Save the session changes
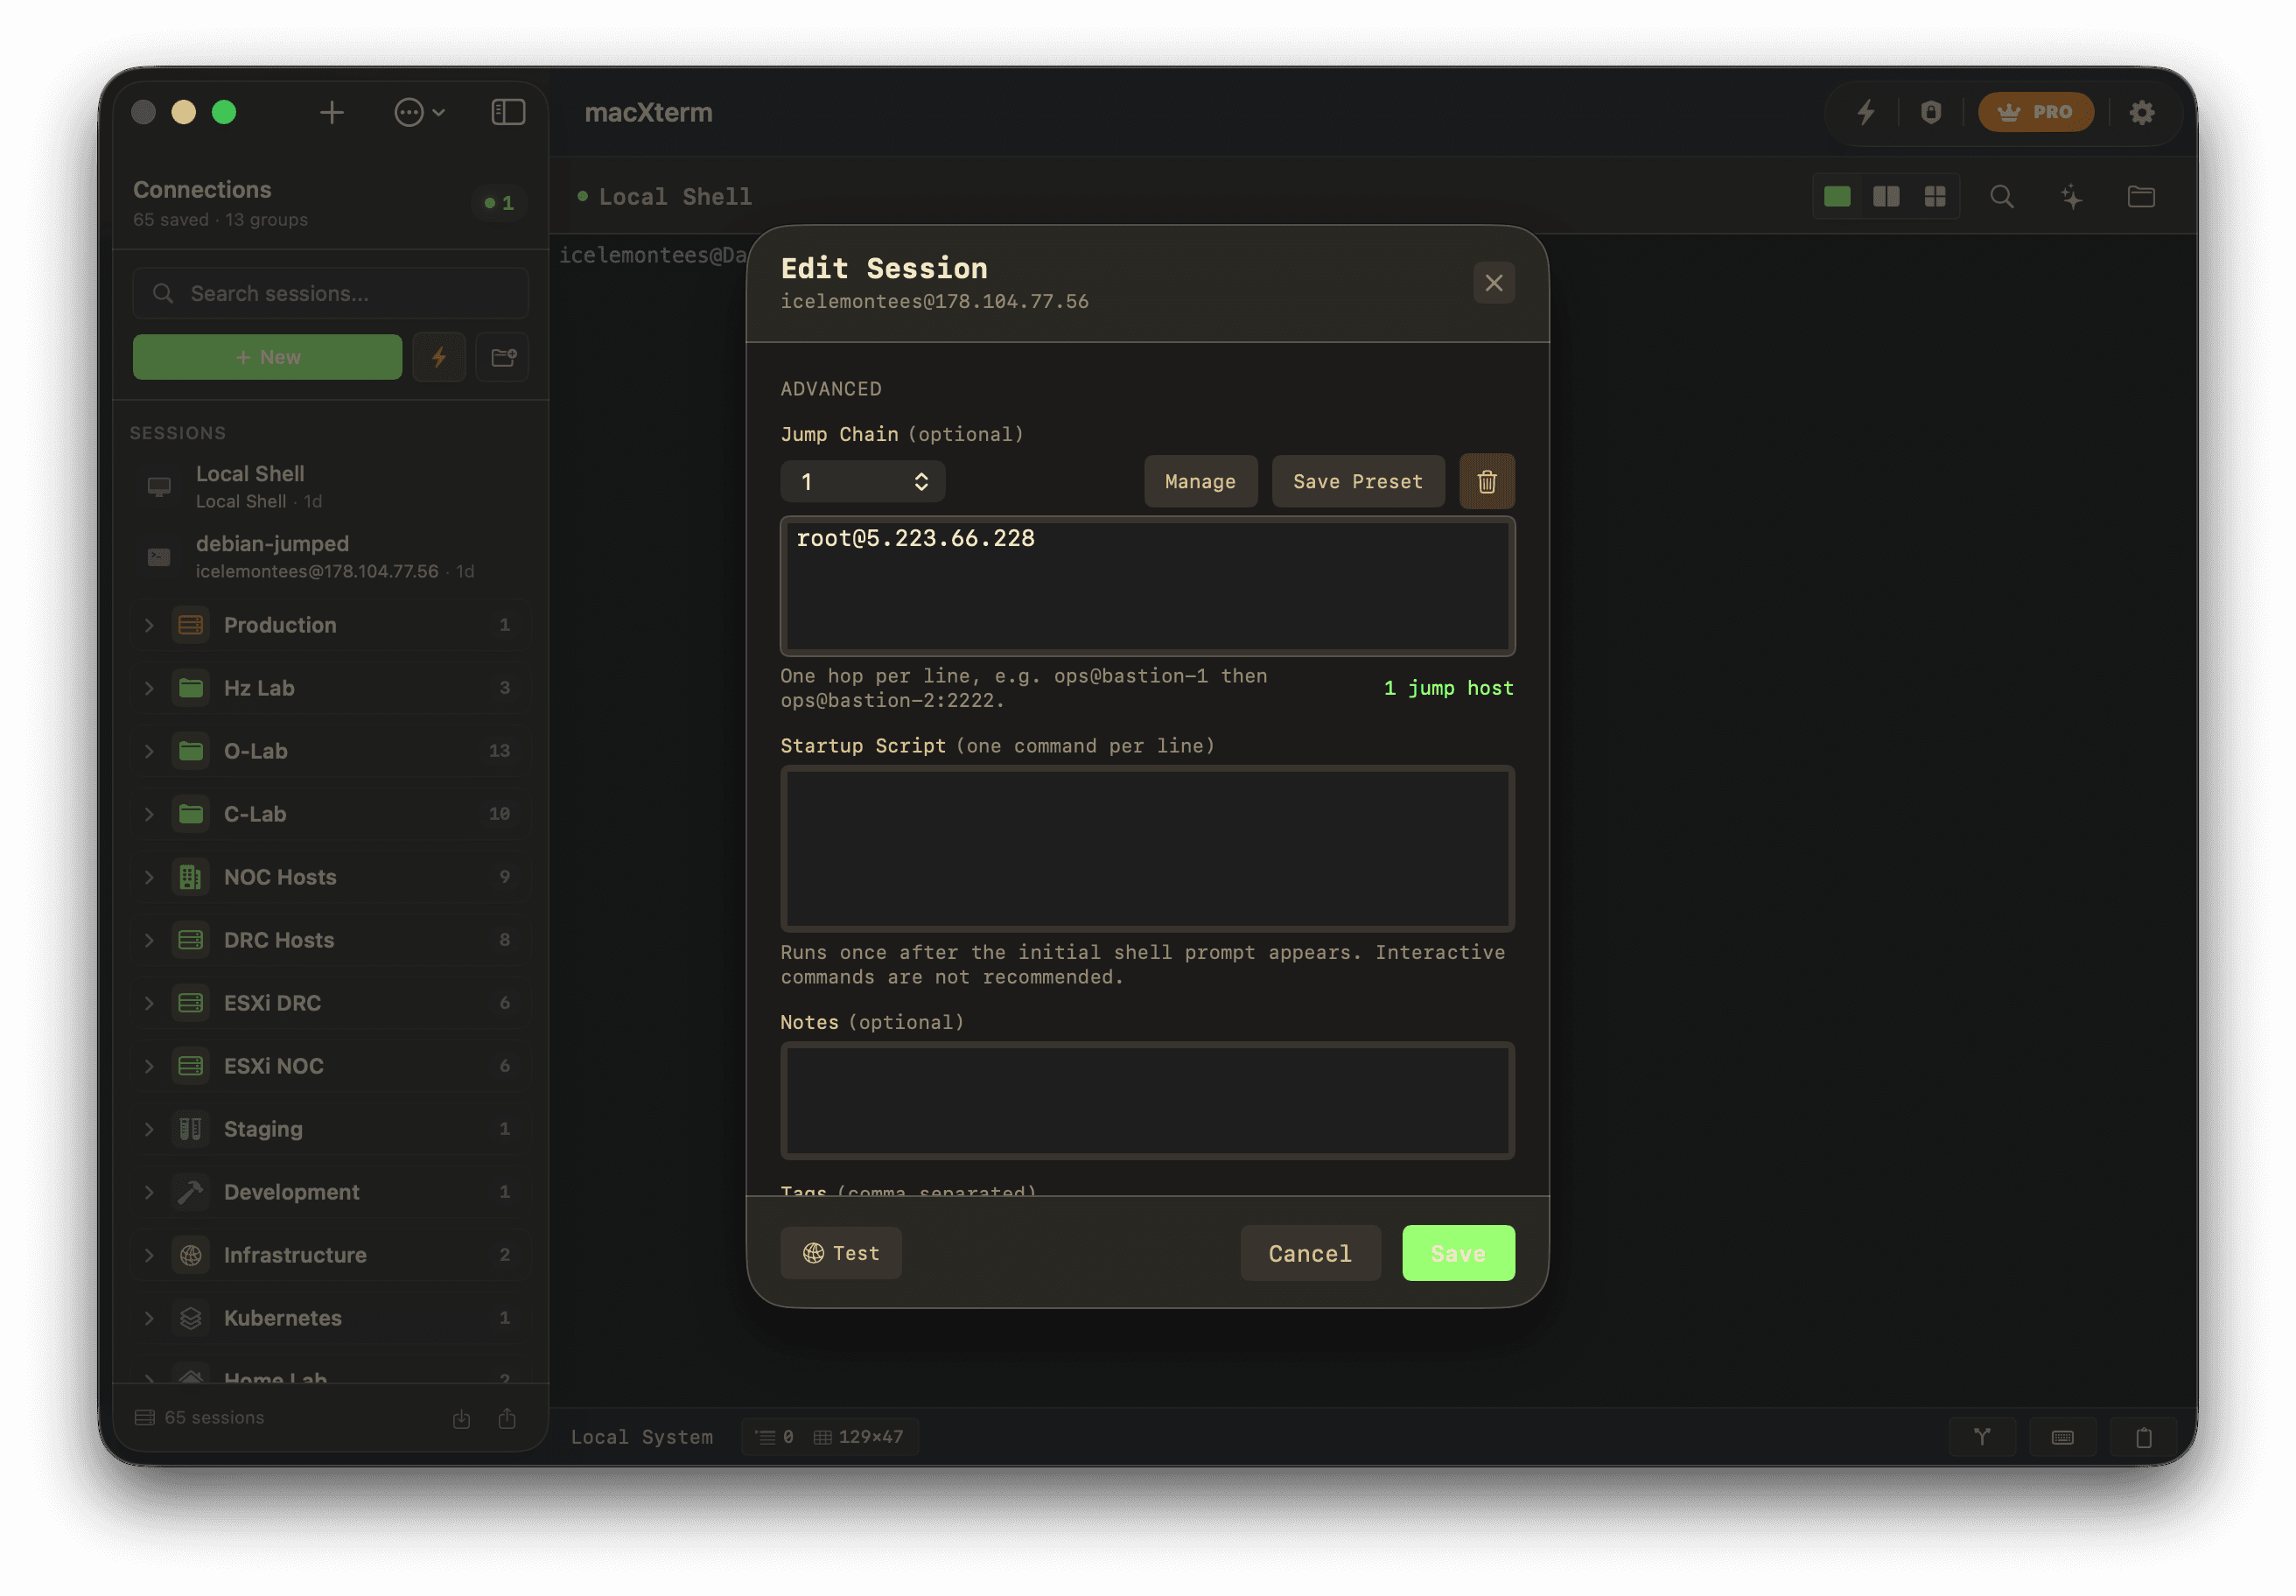Screen dimensions: 2296x1596 point(1458,1253)
